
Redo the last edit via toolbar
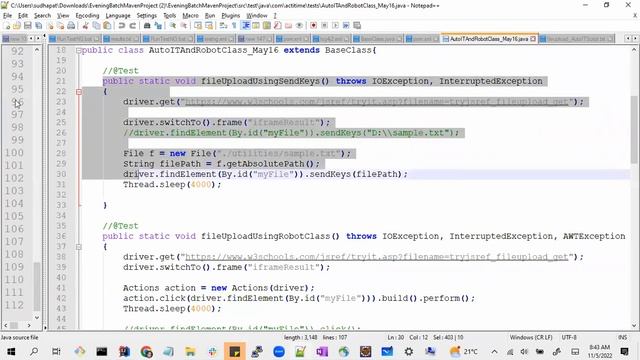point(132,25)
